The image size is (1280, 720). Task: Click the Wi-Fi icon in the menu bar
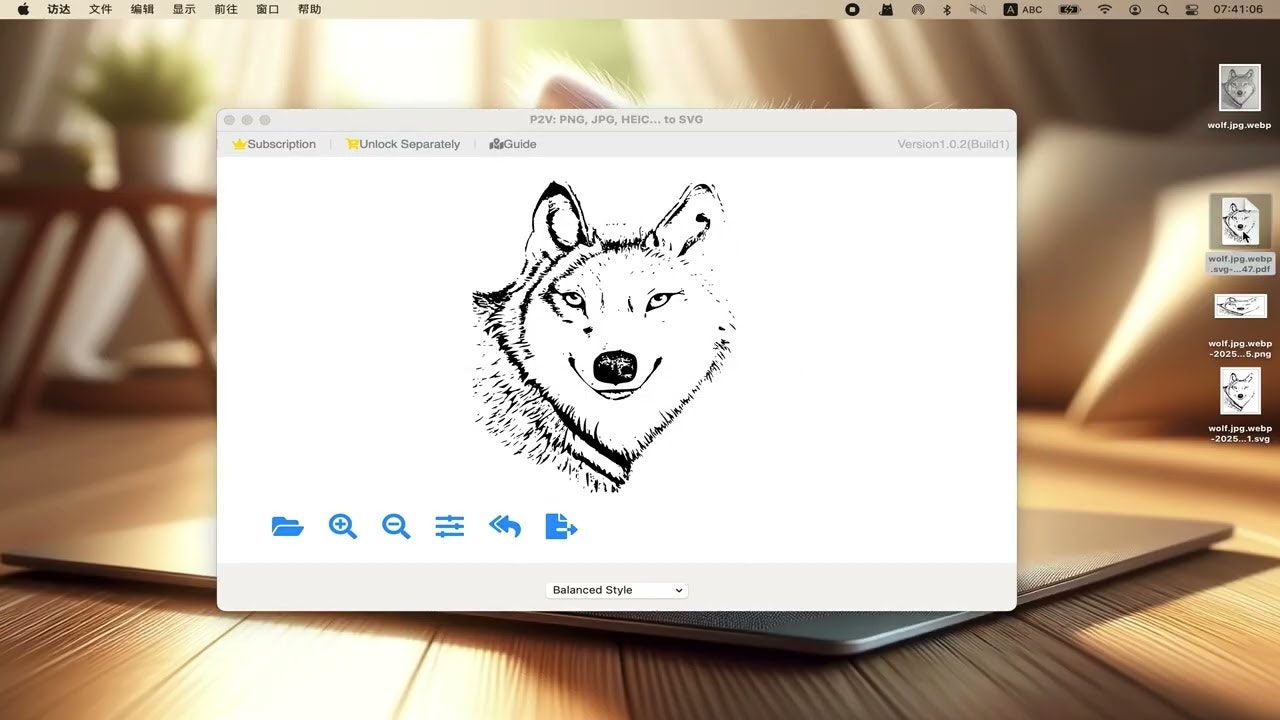pos(1104,9)
